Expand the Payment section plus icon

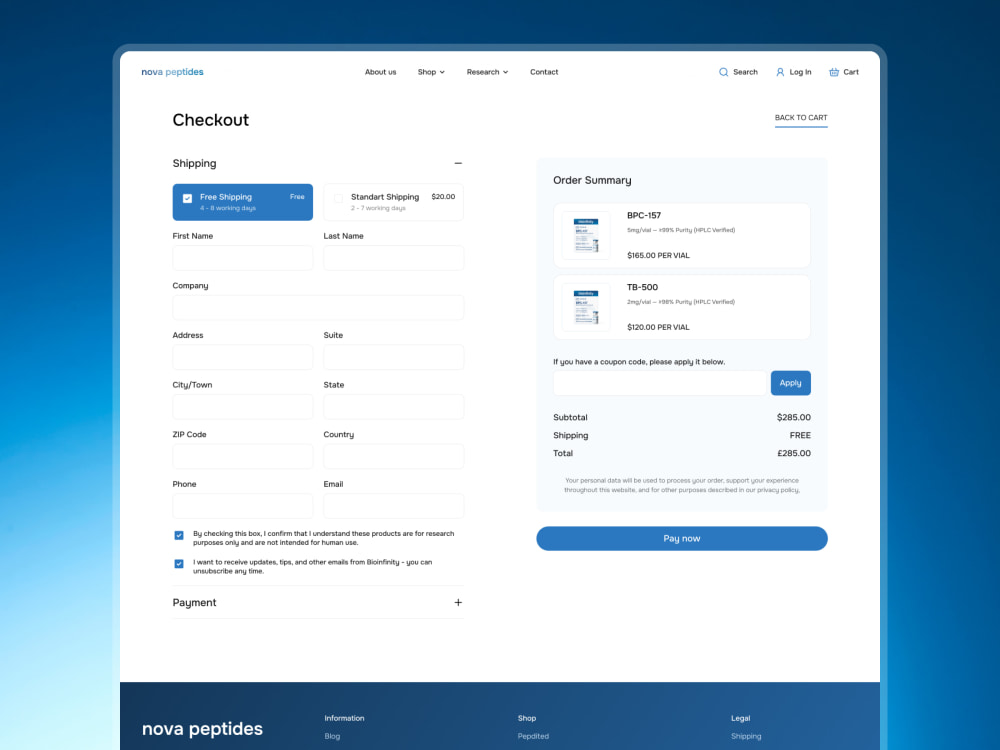(458, 603)
